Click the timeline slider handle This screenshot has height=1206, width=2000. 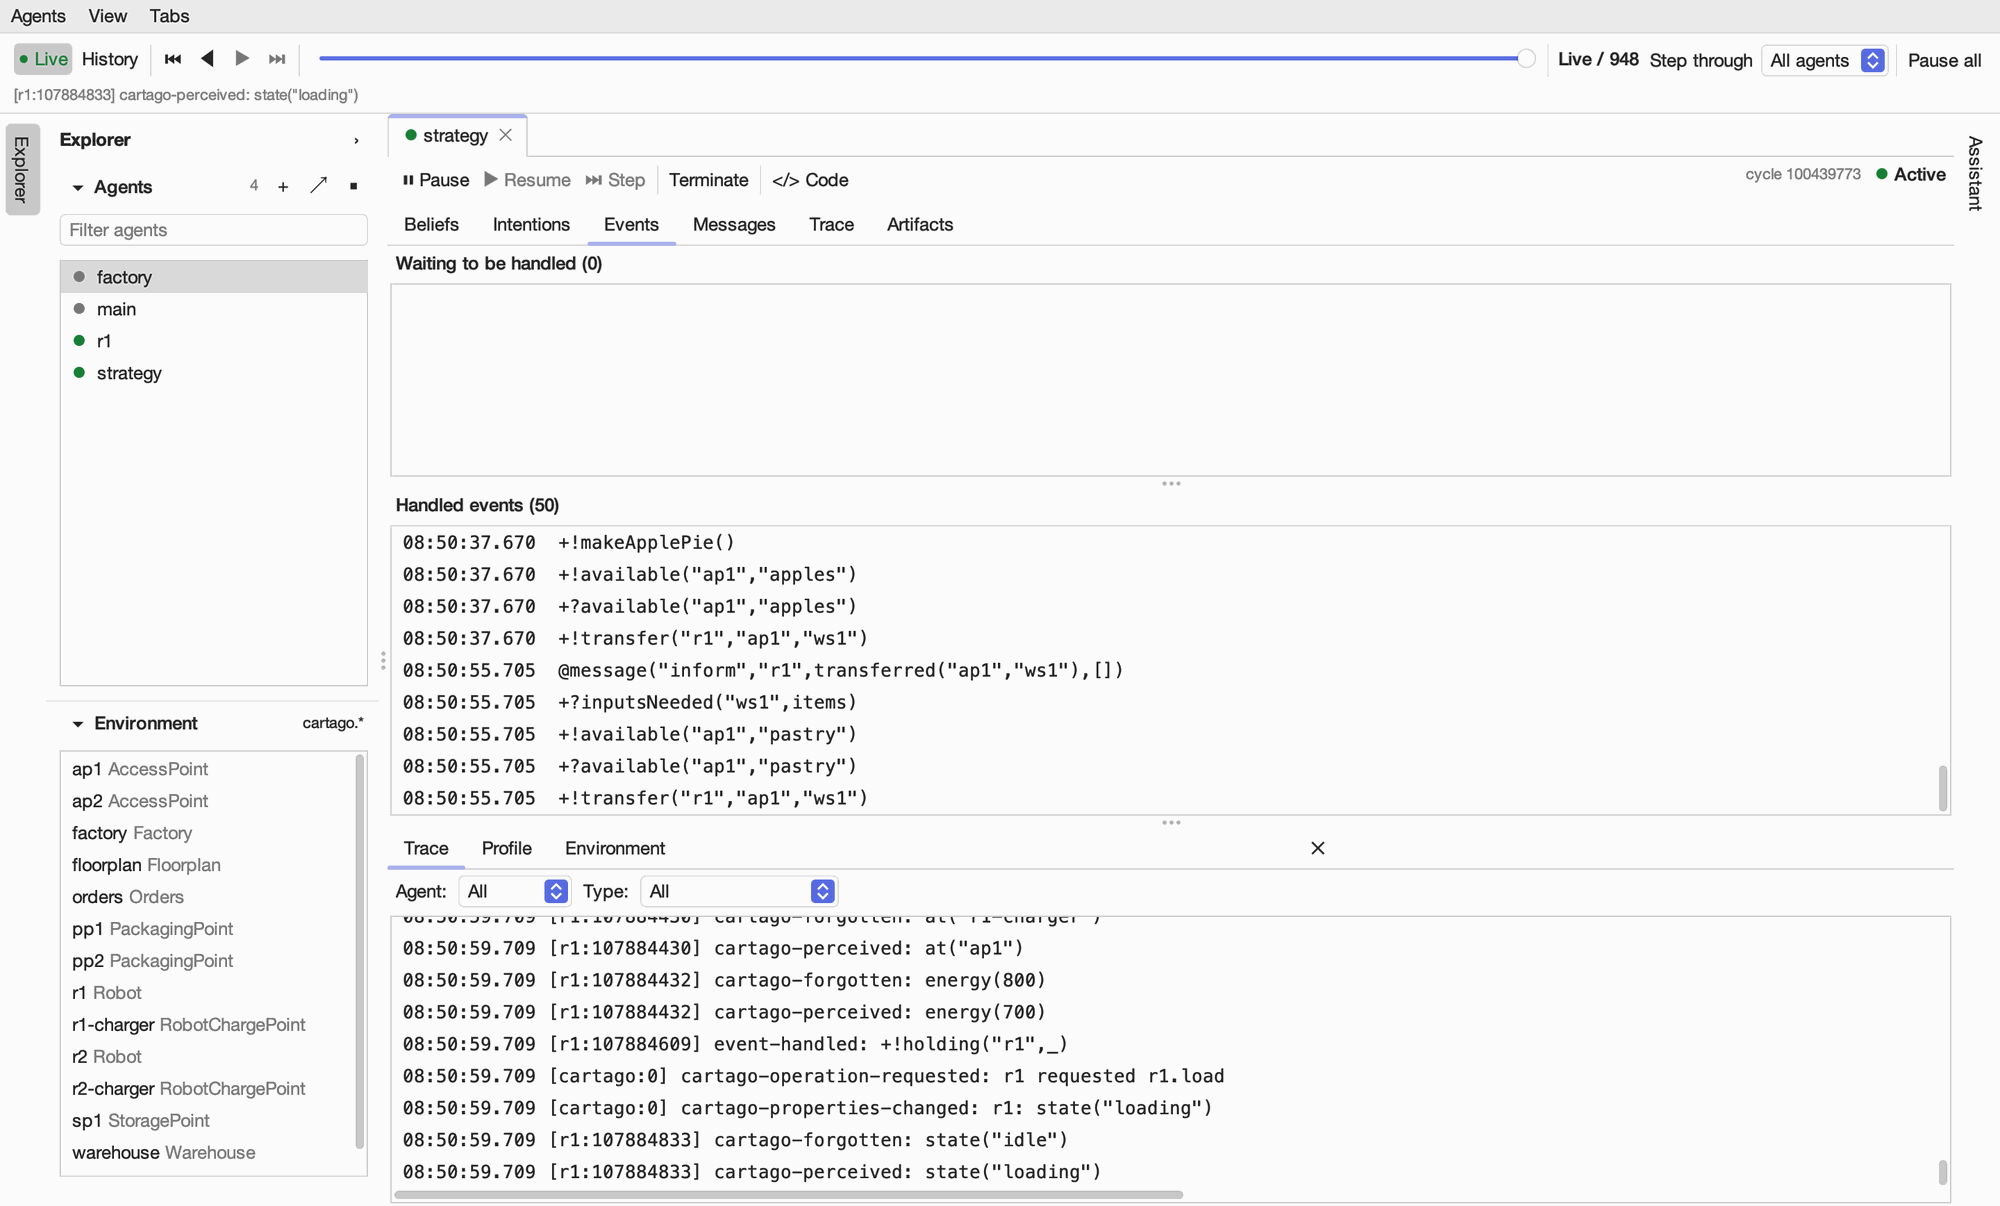pos(1526,59)
